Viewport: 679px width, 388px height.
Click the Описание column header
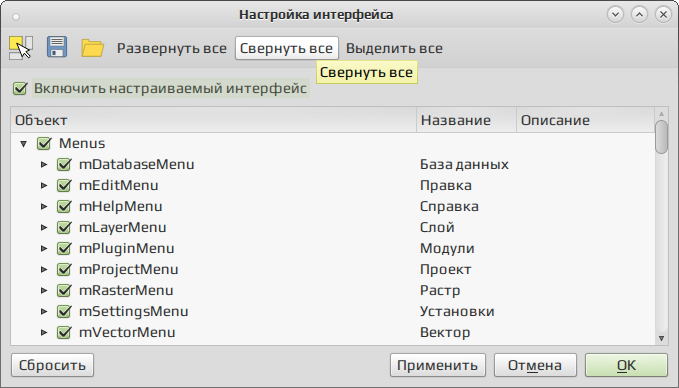coord(585,120)
